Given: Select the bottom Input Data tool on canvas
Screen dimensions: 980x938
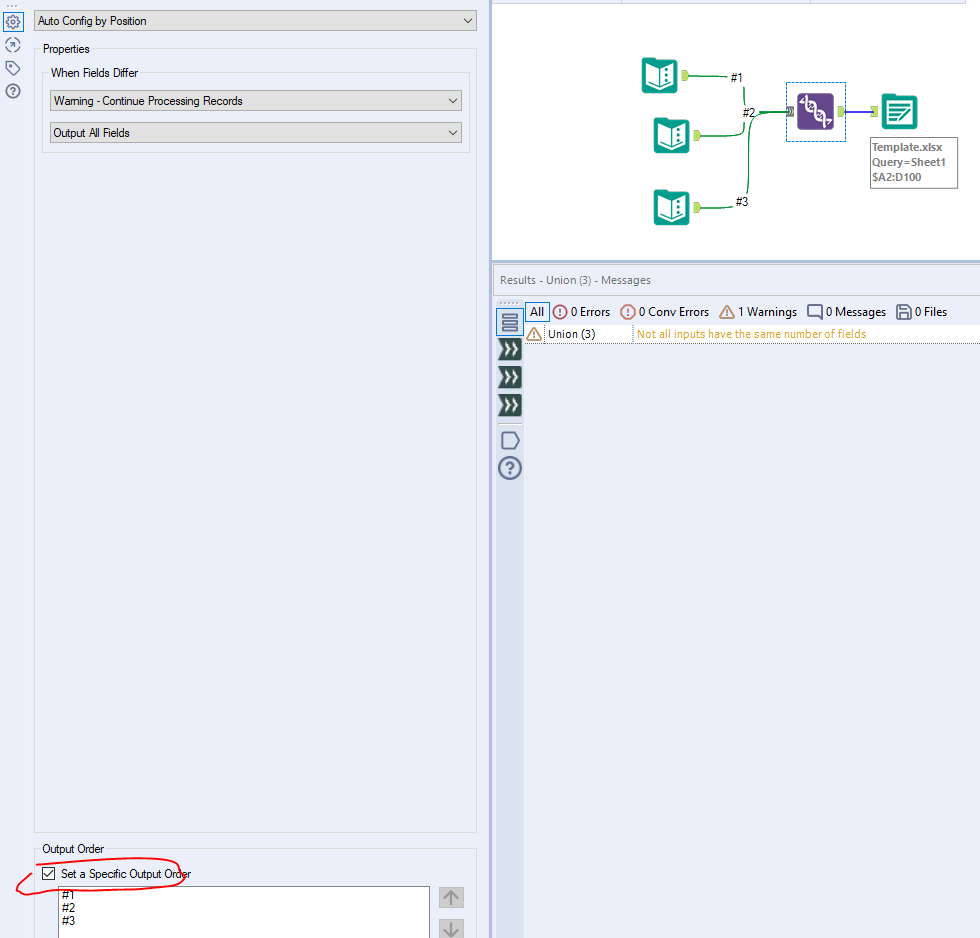Looking at the screenshot, I should 671,207.
